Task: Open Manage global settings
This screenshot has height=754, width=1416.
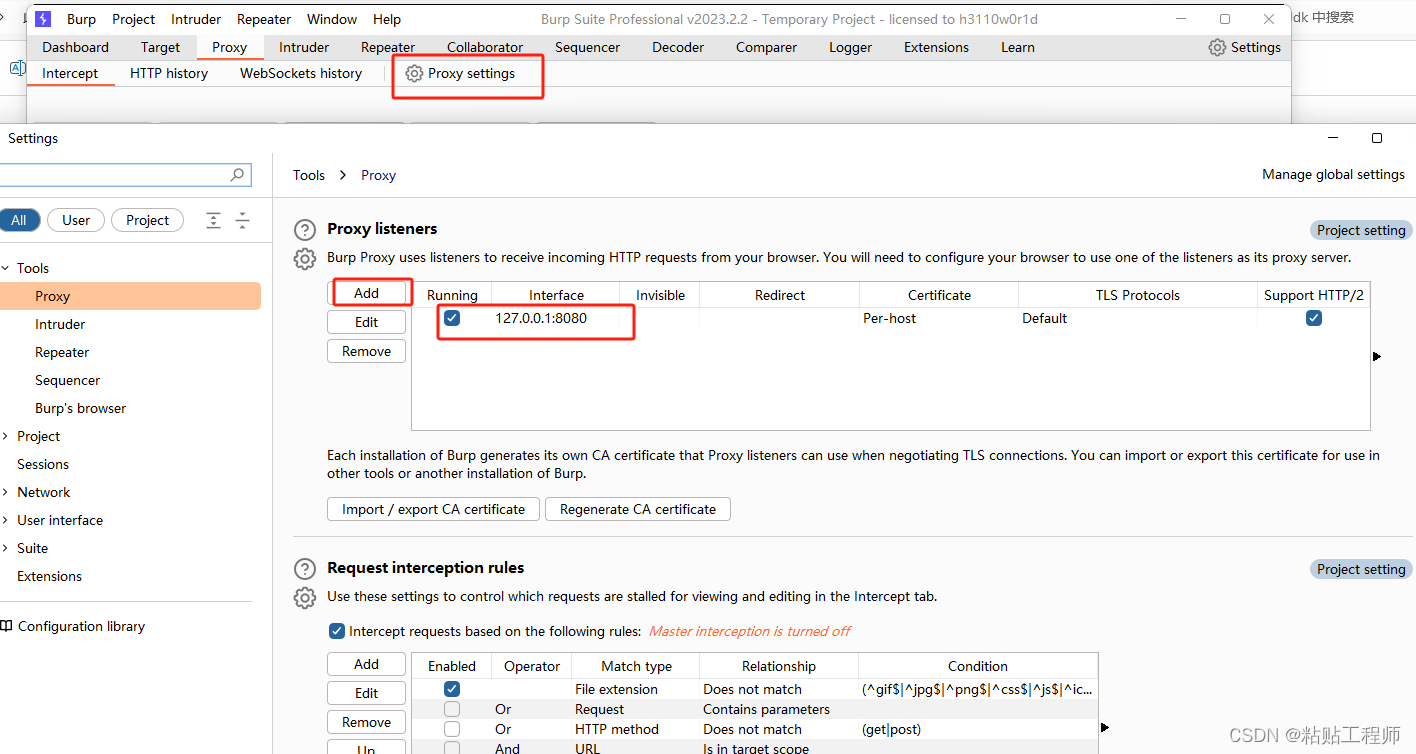Action: (x=1333, y=174)
